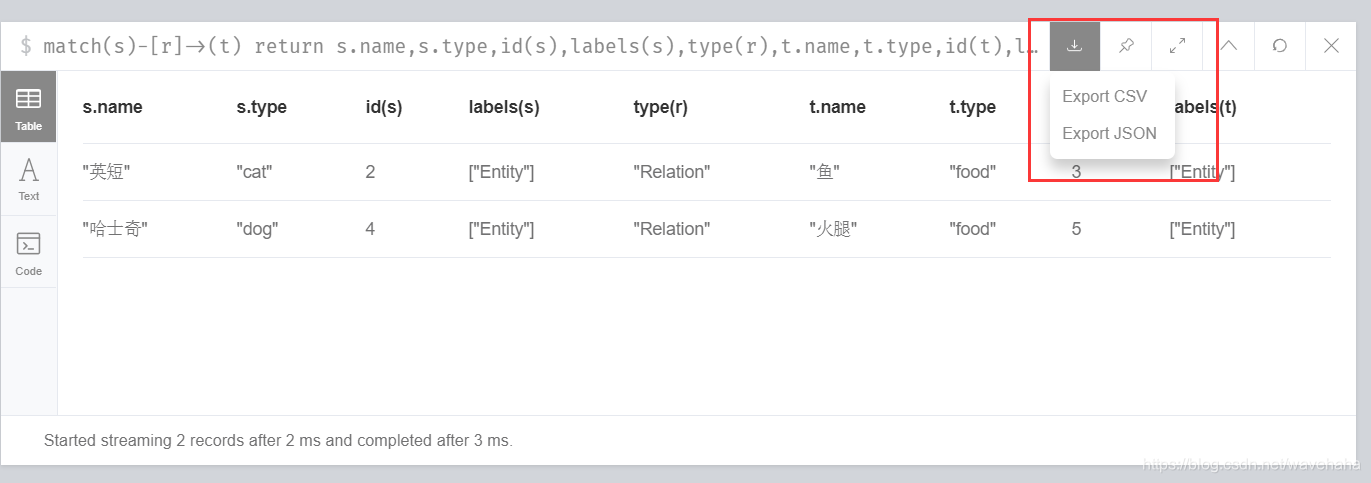Expand the frame to fullscreen
Screen dimensions: 1371x483
(x=1177, y=46)
